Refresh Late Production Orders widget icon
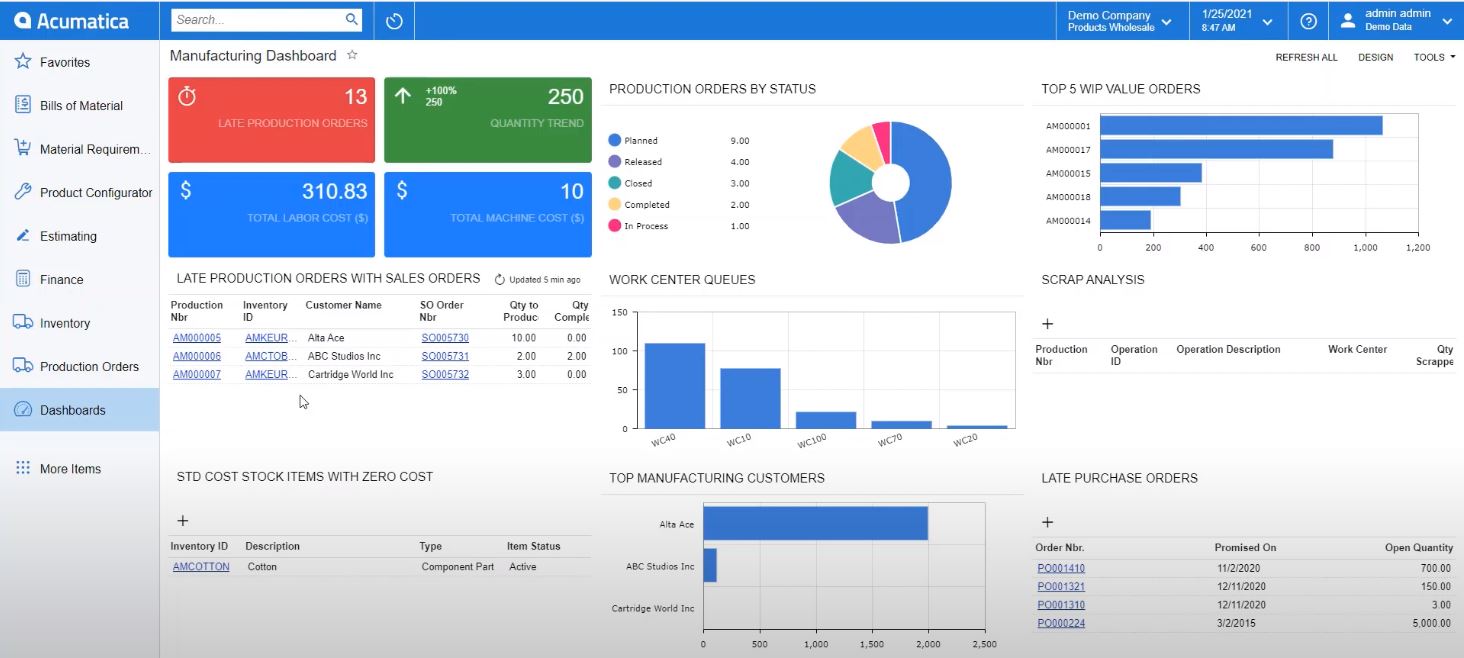Screen dimensions: 1464x658 point(500,280)
